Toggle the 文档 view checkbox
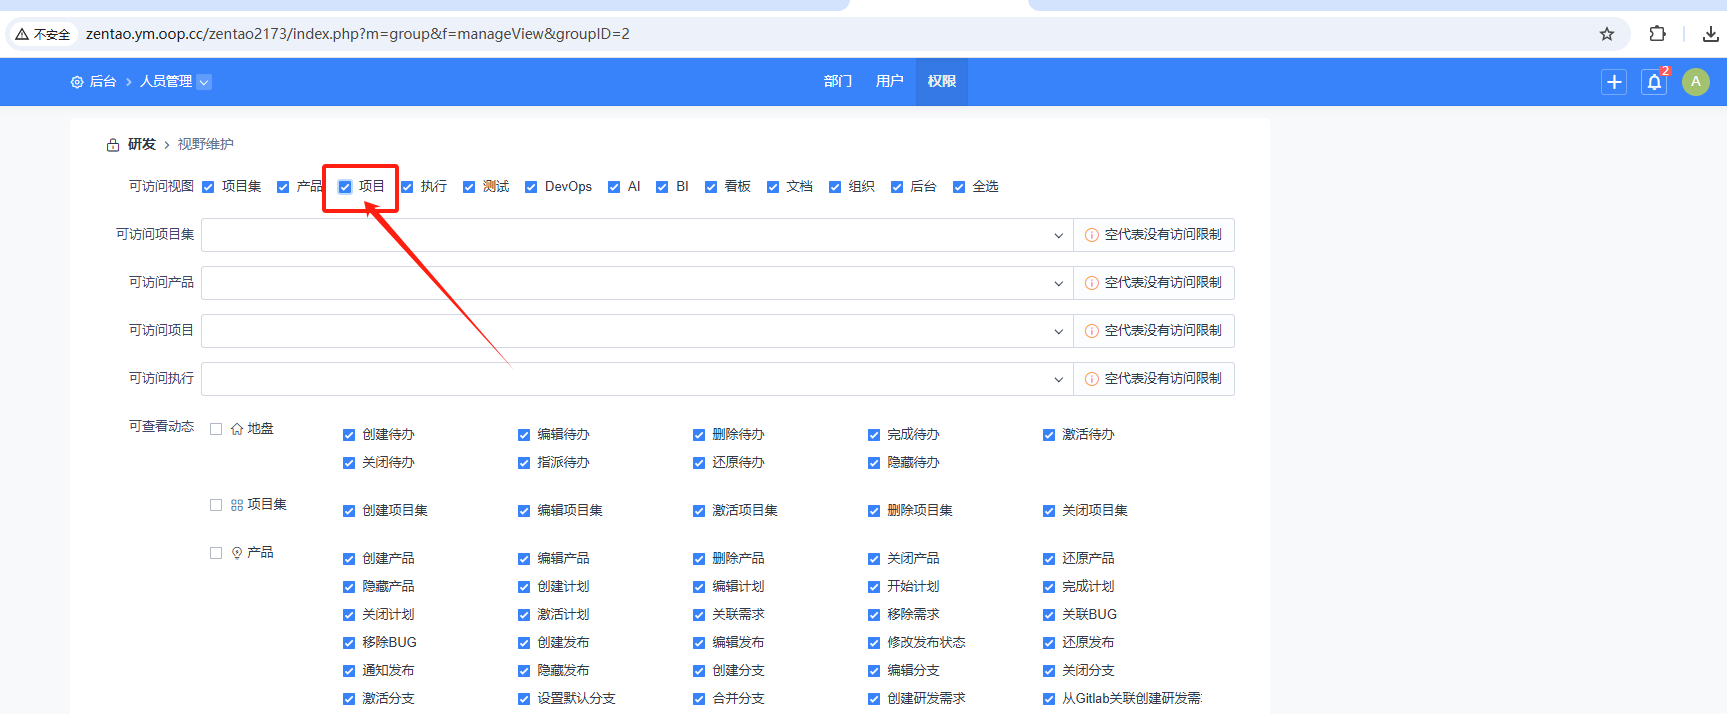Screen dimensions: 1727x714 click(x=773, y=187)
